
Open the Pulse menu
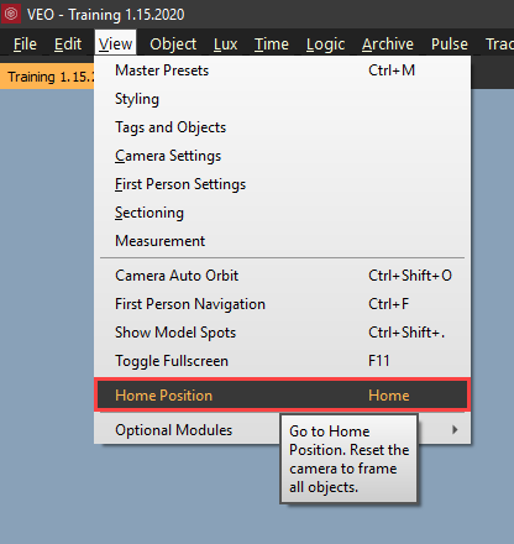449,44
